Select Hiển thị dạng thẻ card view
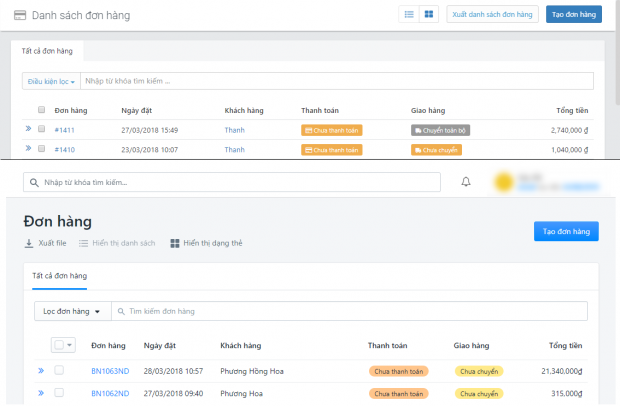This screenshot has height=406, width=620. (x=206, y=243)
